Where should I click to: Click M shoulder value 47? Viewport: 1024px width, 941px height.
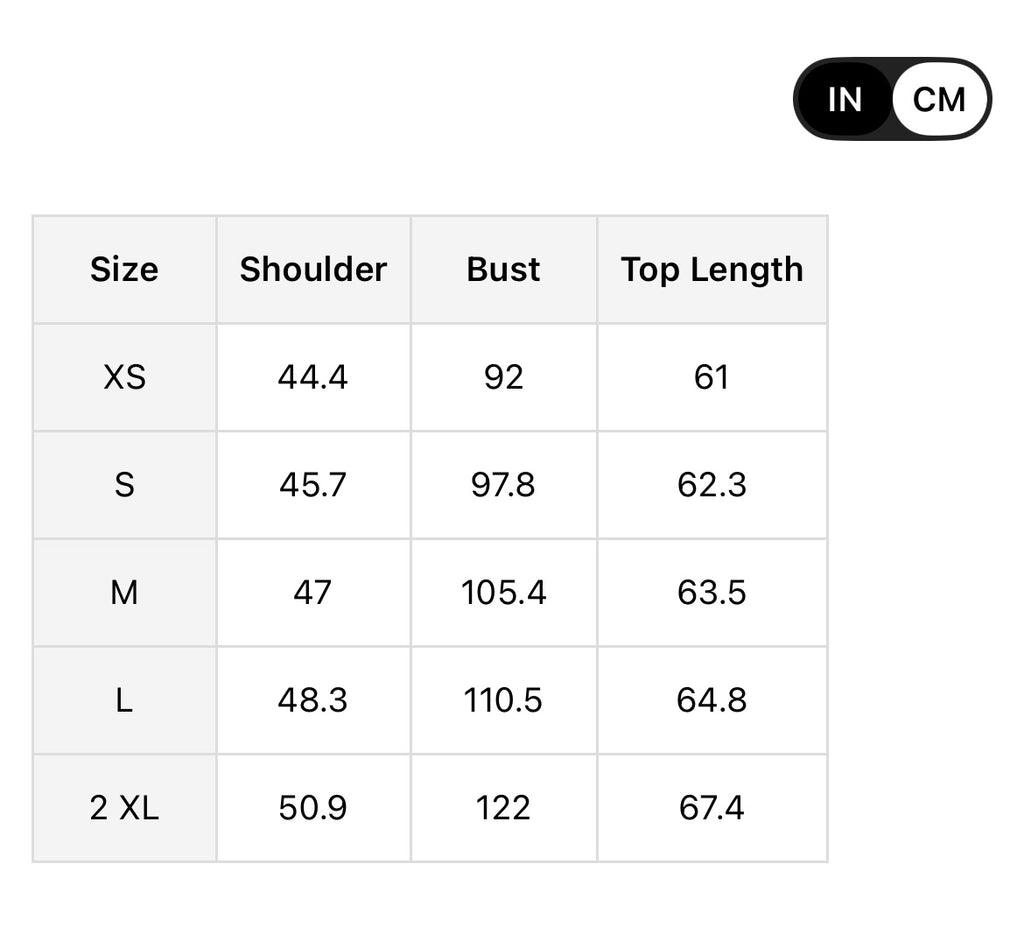(x=313, y=593)
